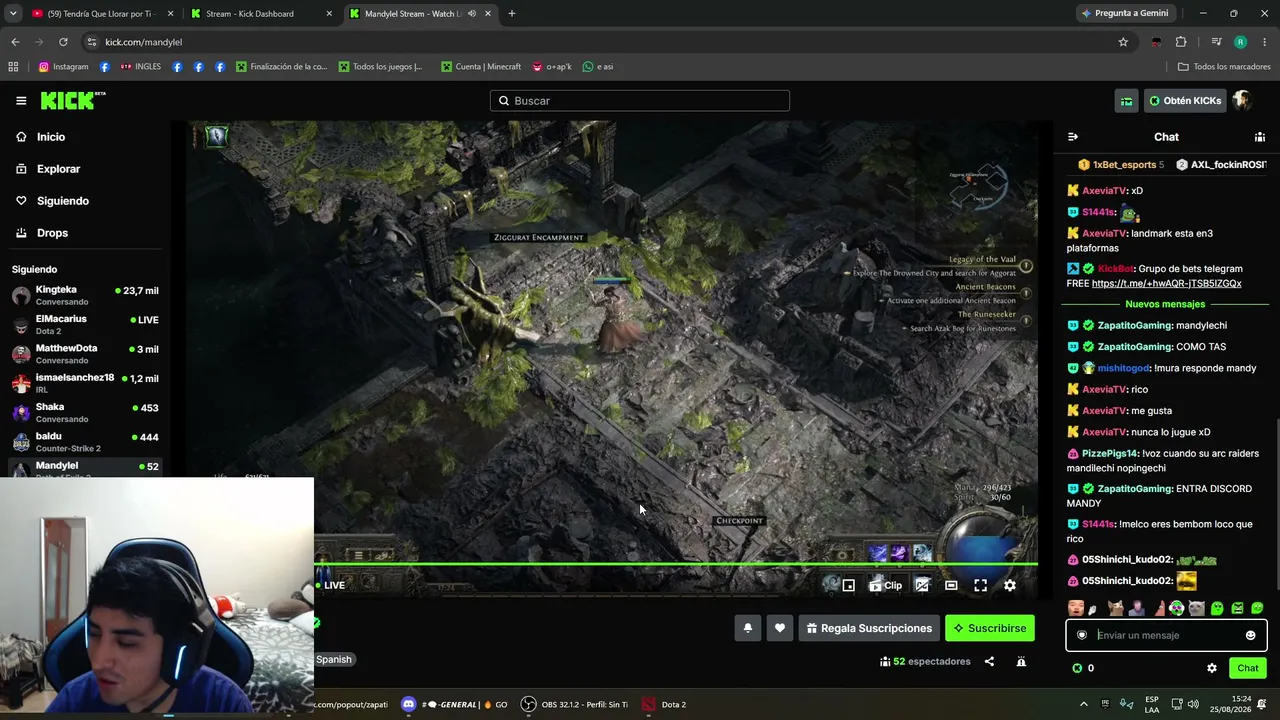Show hidden system tray icons

coord(1084,704)
